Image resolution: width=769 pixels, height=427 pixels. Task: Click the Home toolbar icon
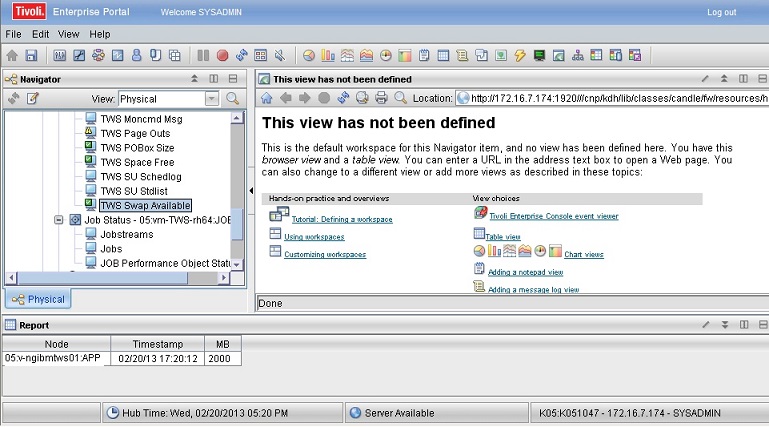pos(12,55)
